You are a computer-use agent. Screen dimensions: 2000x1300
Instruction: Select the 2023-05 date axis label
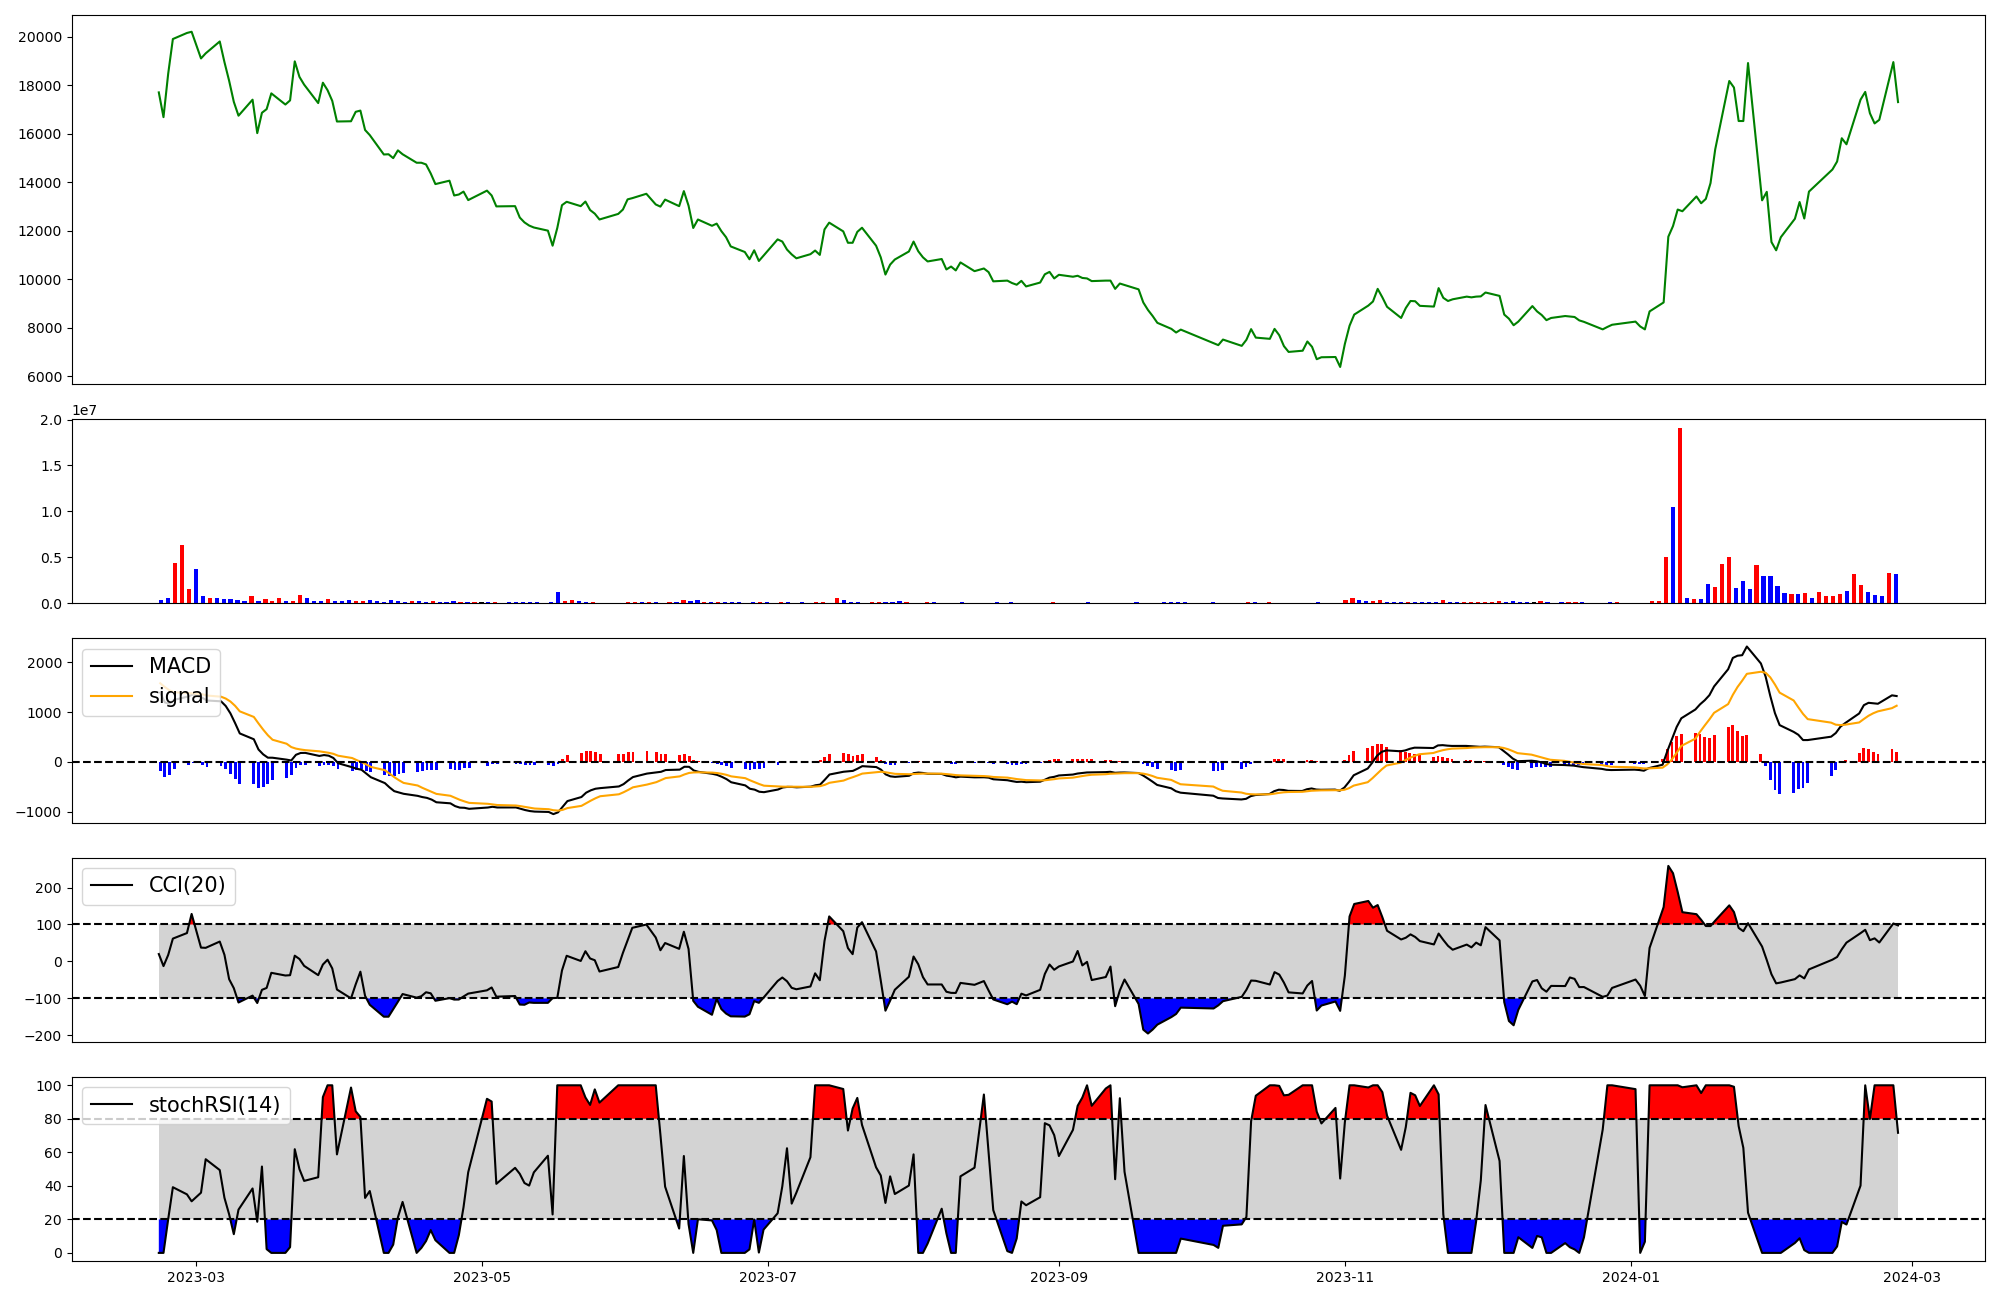pyautogui.click(x=482, y=1276)
